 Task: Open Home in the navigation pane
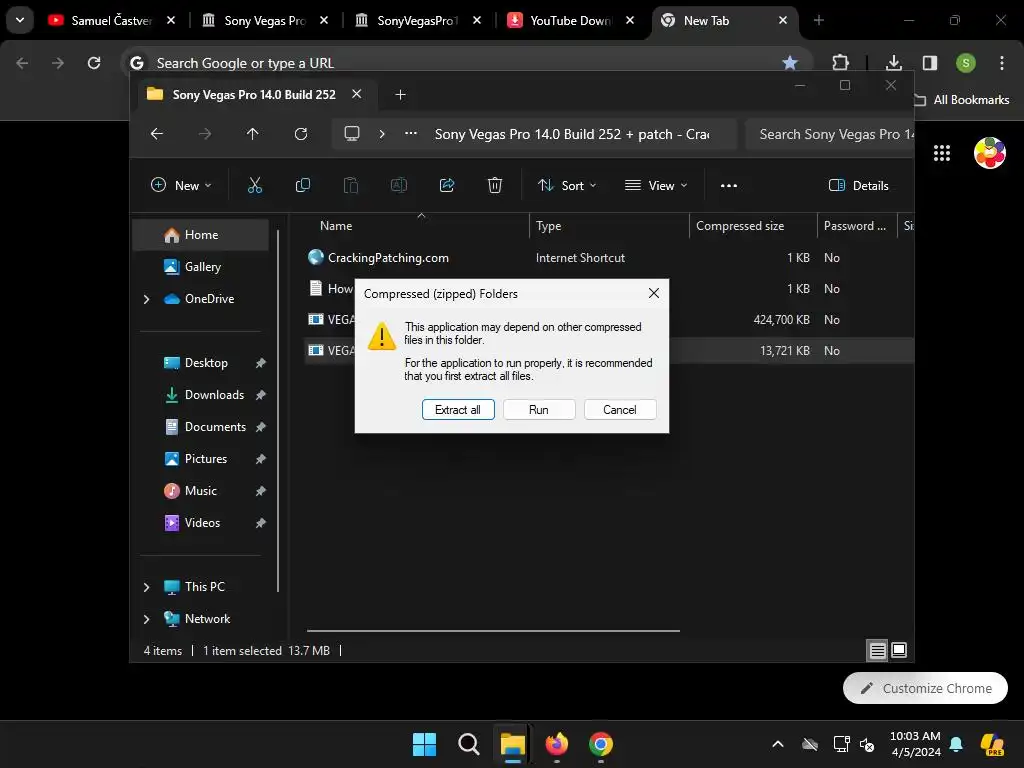pyautogui.click(x=200, y=234)
